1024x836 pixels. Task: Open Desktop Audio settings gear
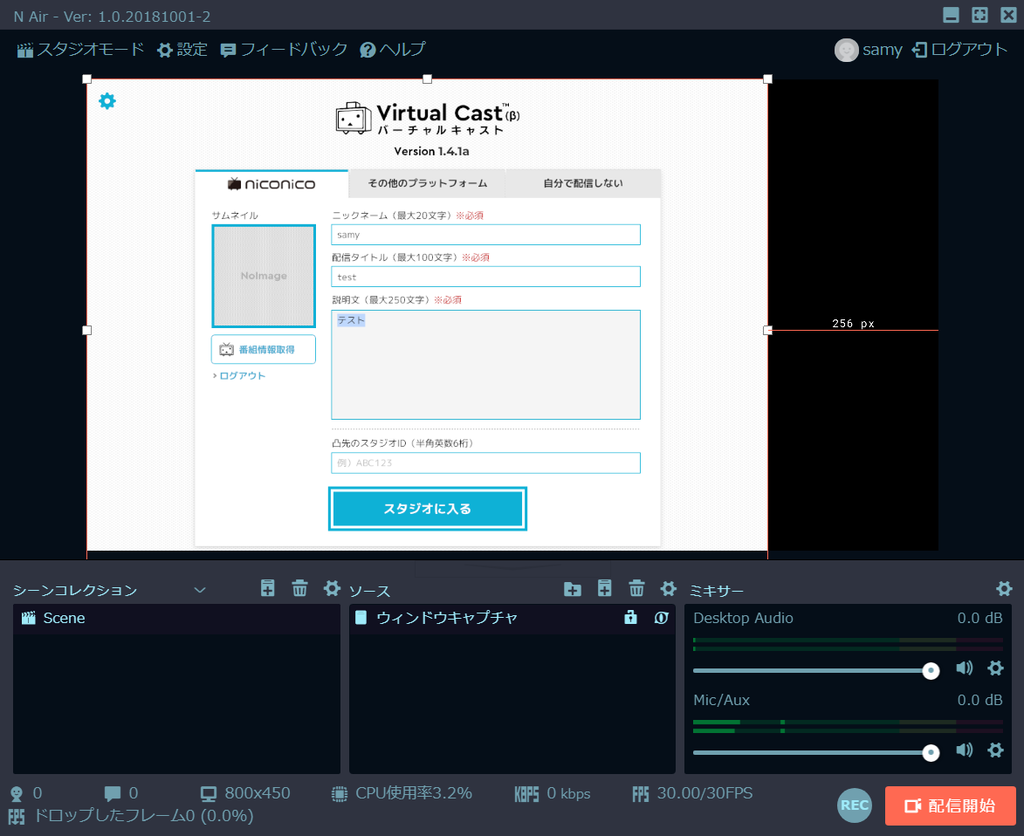coord(995,668)
